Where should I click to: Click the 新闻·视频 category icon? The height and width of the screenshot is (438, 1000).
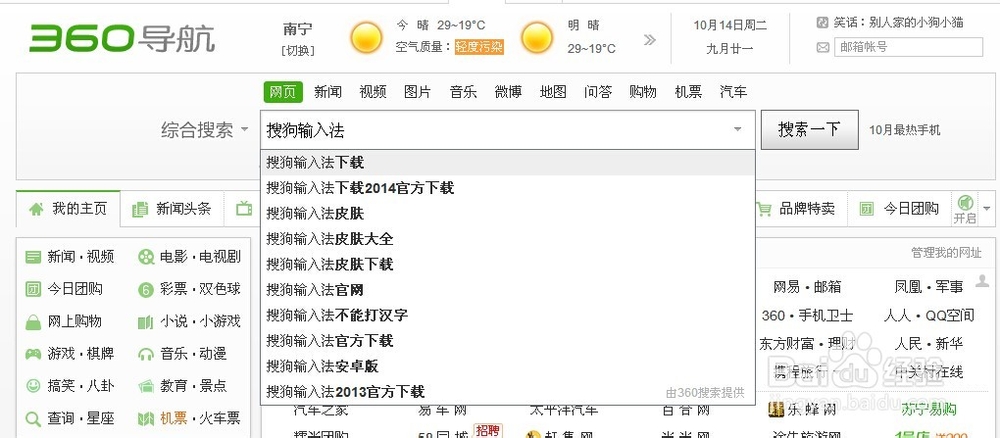[33, 257]
